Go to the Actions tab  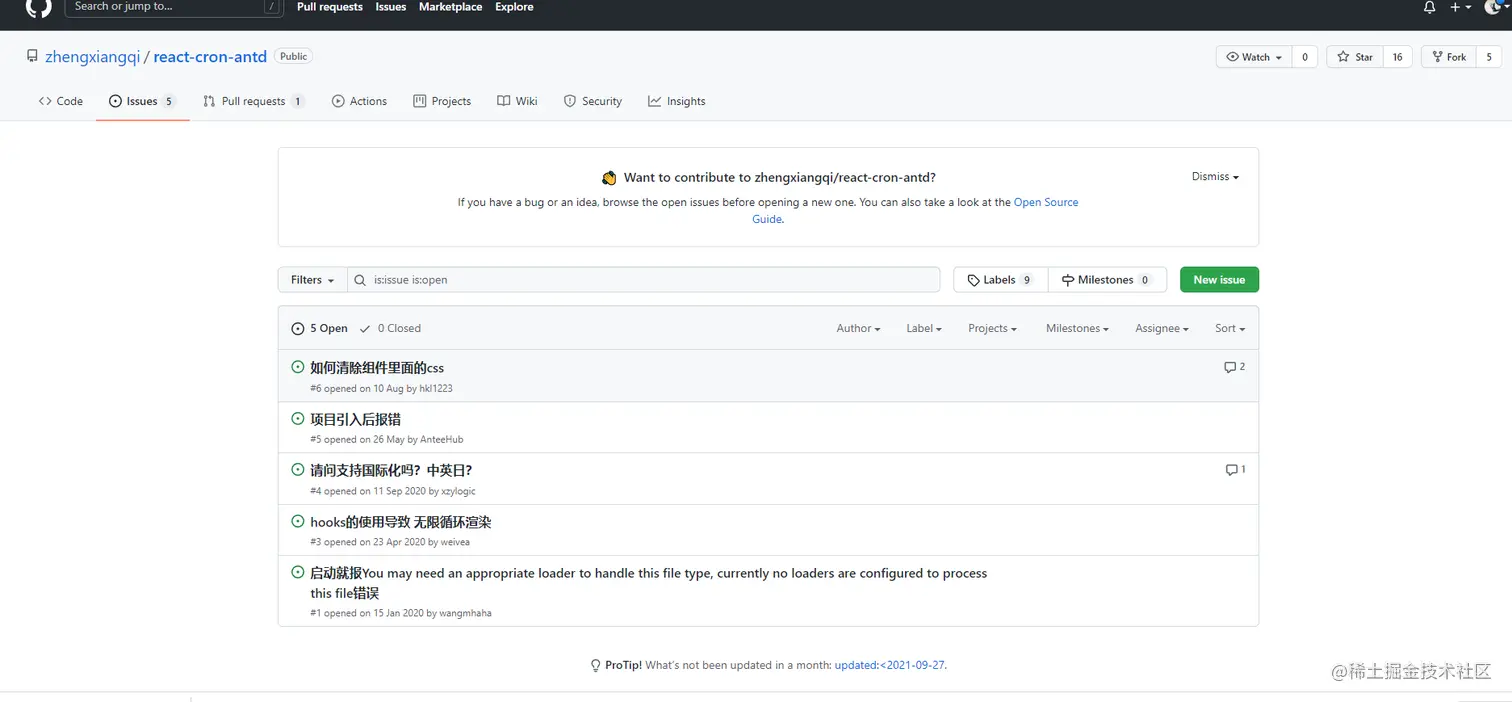[x=359, y=101]
